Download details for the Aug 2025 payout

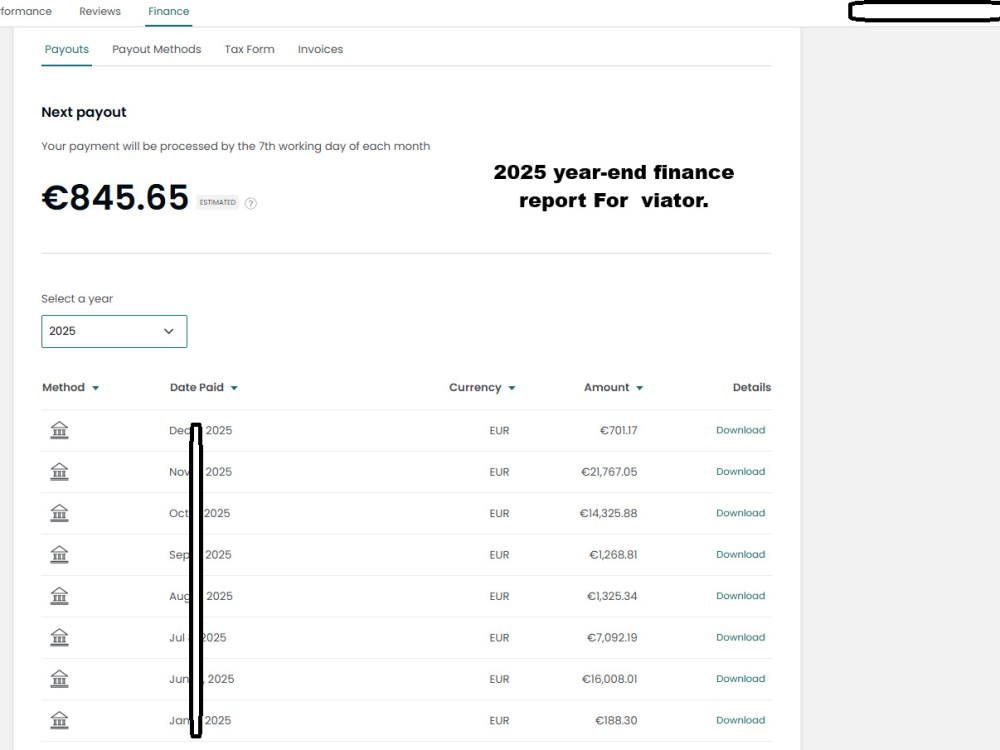point(740,596)
